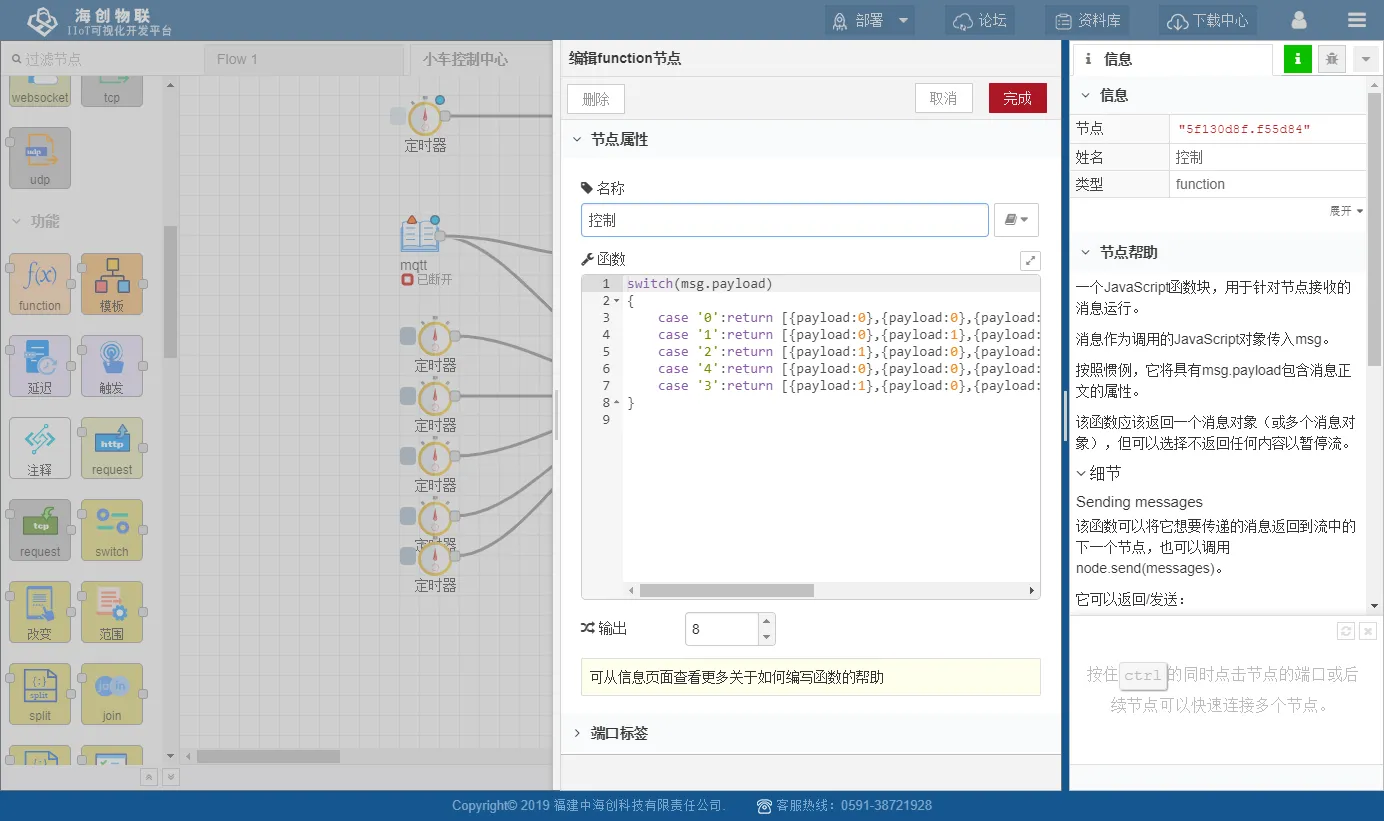1384x821 pixels.
Task: Click the fold arrow at line 8
Action: click(x=616, y=403)
